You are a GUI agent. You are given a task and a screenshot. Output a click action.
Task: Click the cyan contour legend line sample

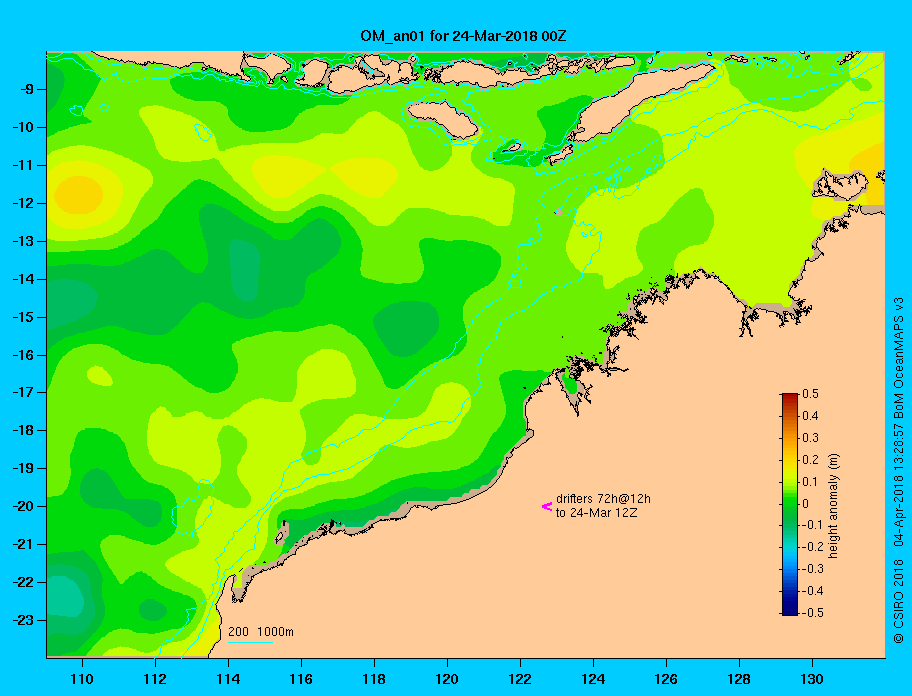250,642
